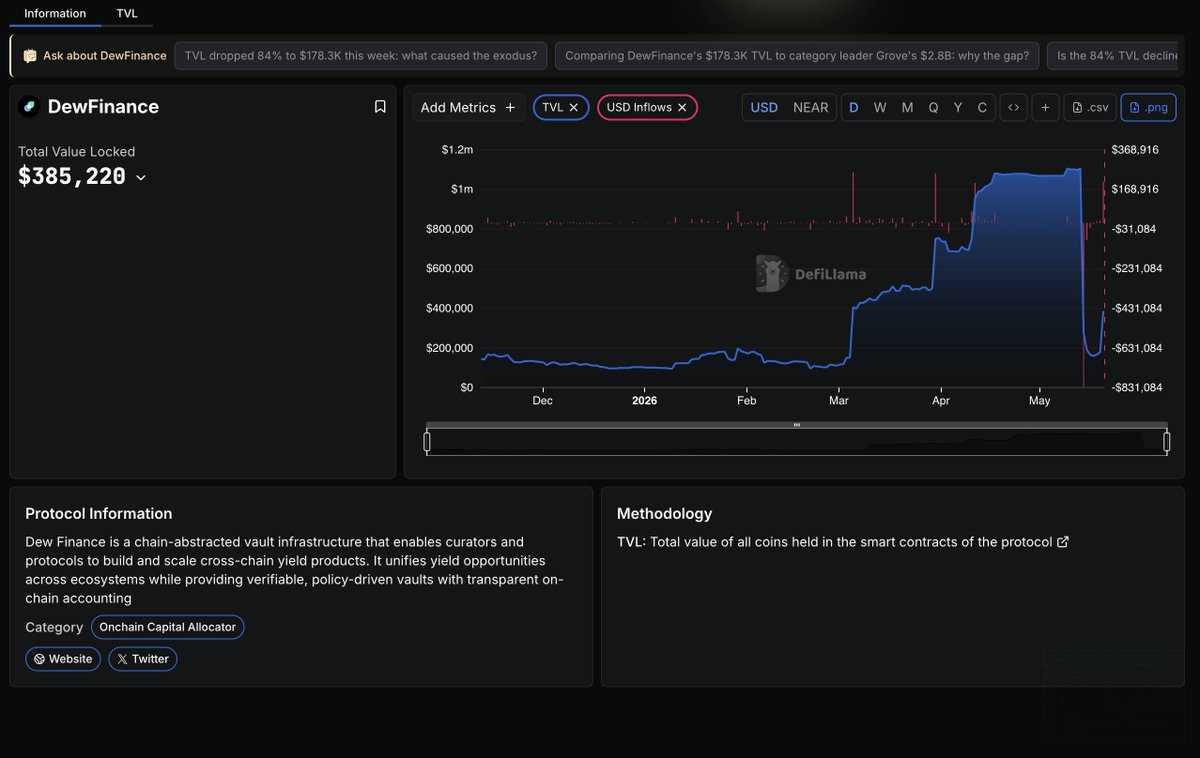Open TVL methodology external link icon
This screenshot has width=1200, height=758.
tap(1063, 542)
